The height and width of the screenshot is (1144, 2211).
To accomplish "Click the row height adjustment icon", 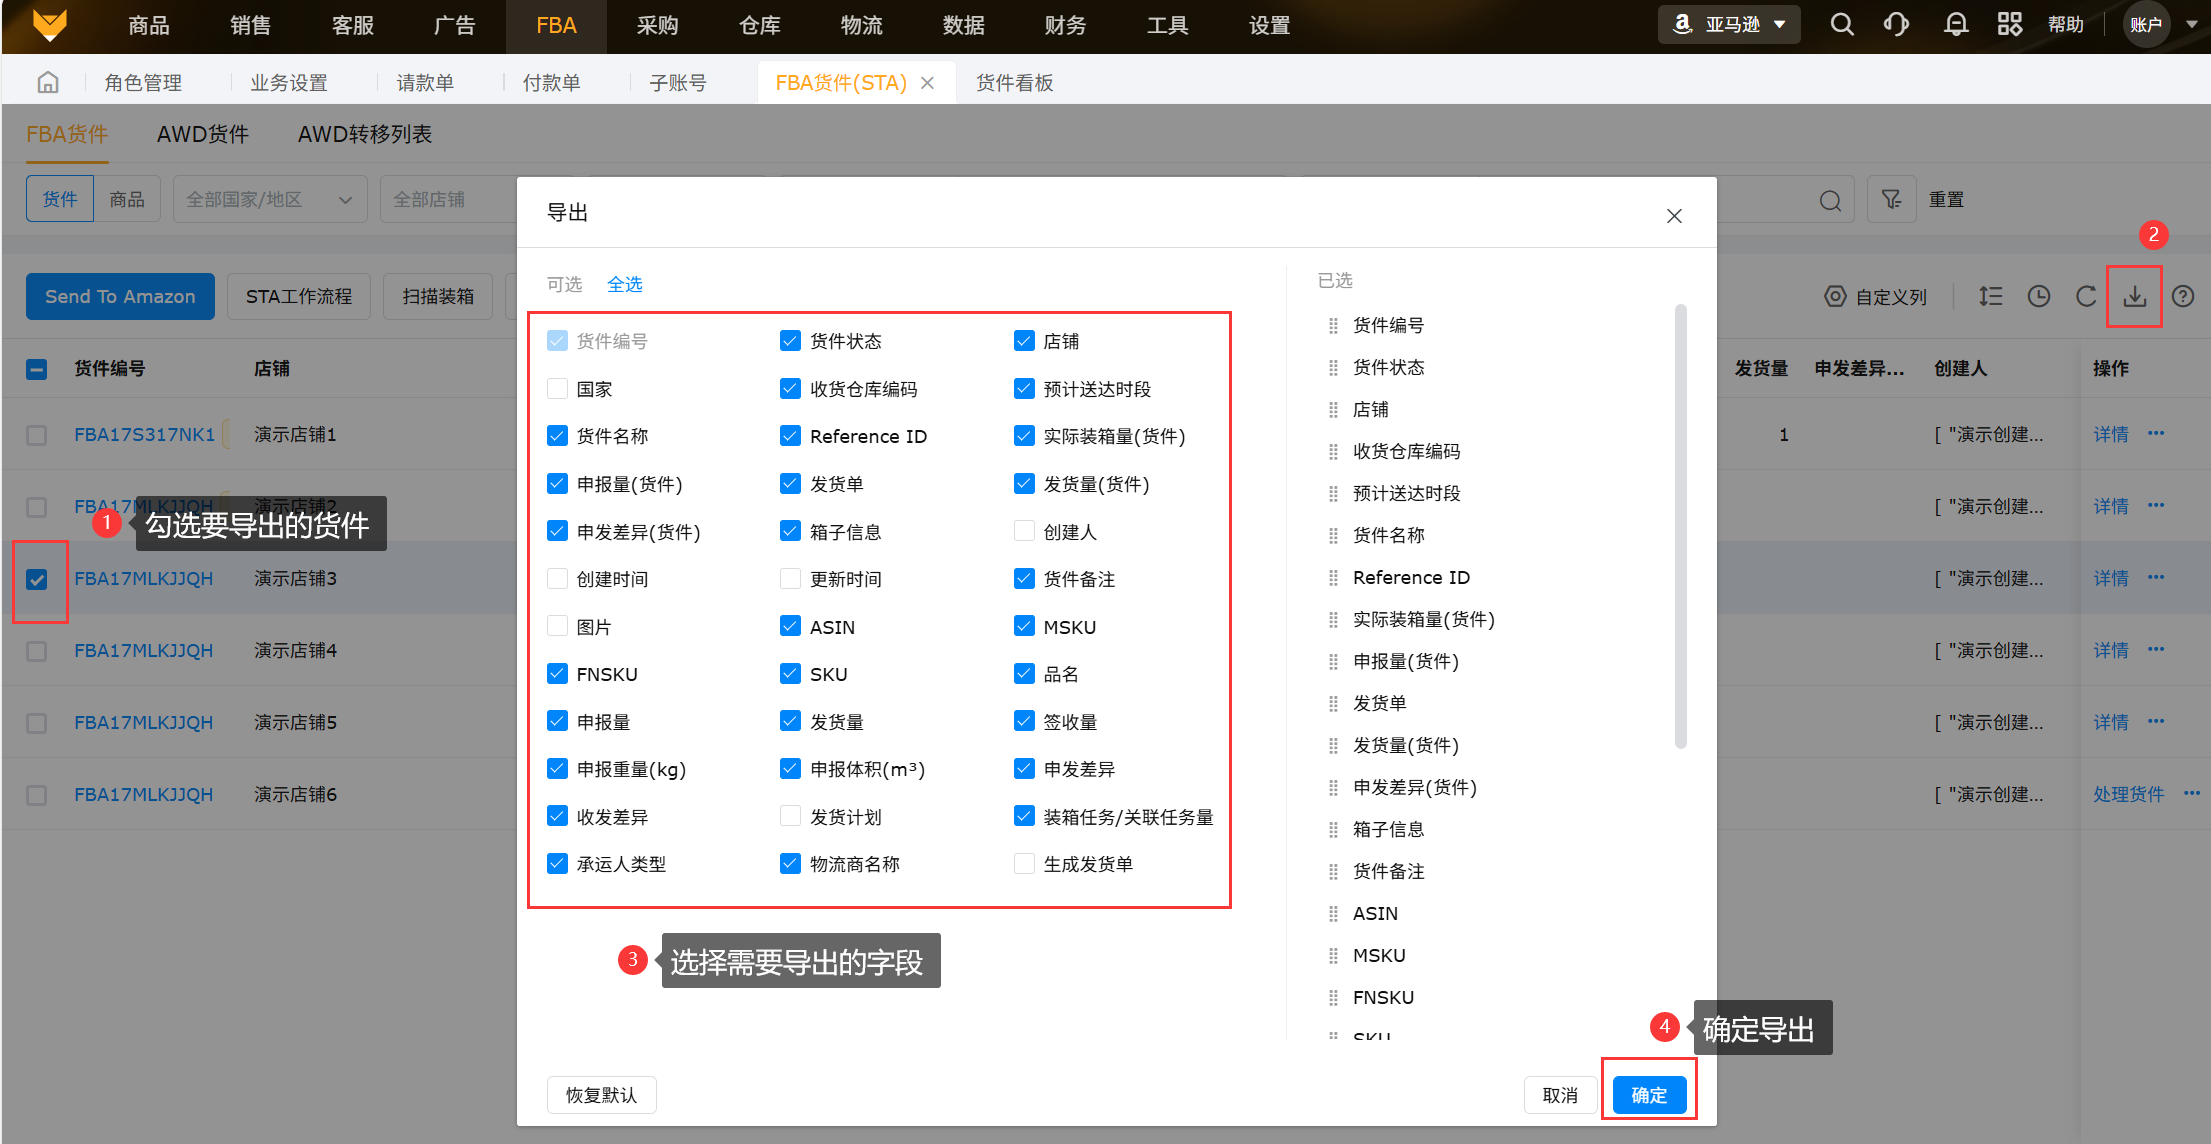I will pos(1990,296).
